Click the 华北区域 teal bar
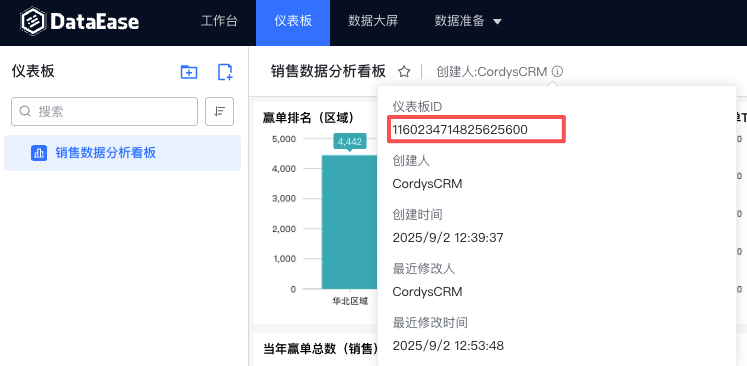Screen dimensions: 747x366 point(350,222)
